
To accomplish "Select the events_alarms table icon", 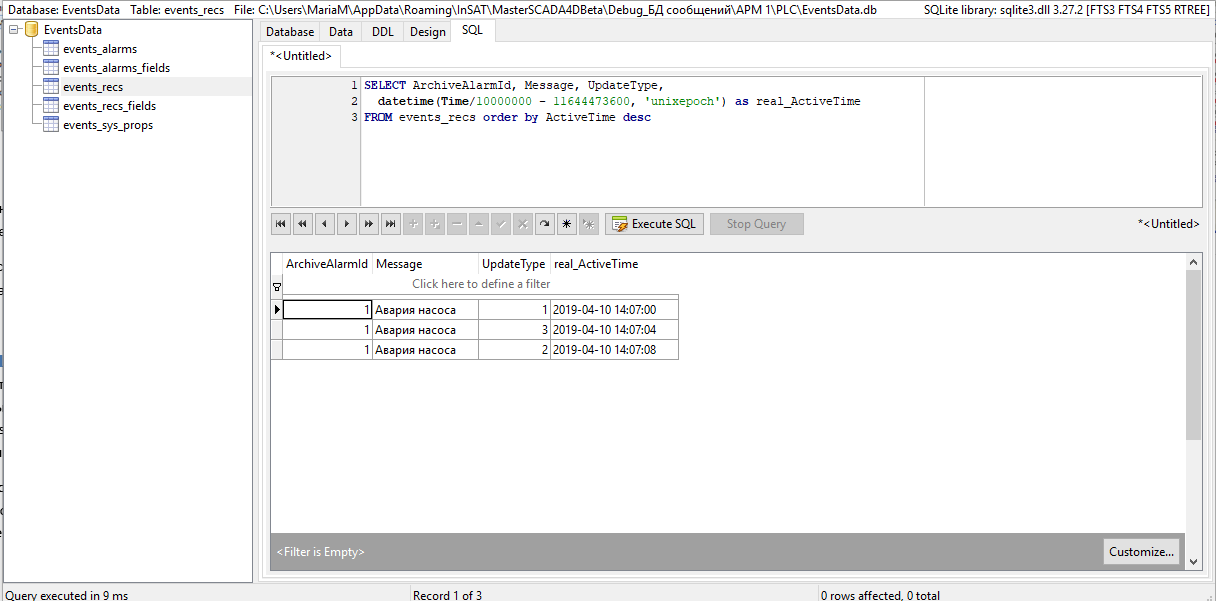I will [x=52, y=48].
